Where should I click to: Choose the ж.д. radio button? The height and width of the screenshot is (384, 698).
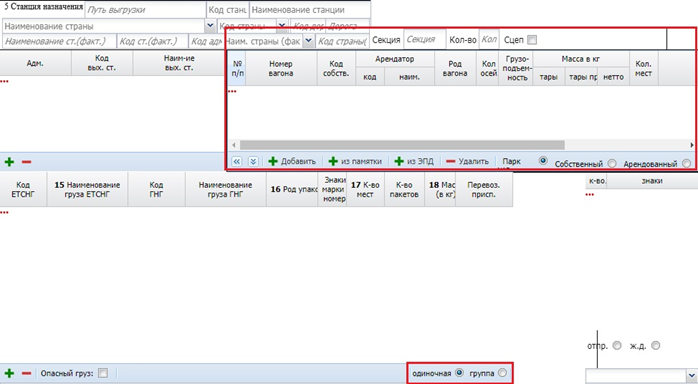pyautogui.click(x=655, y=345)
